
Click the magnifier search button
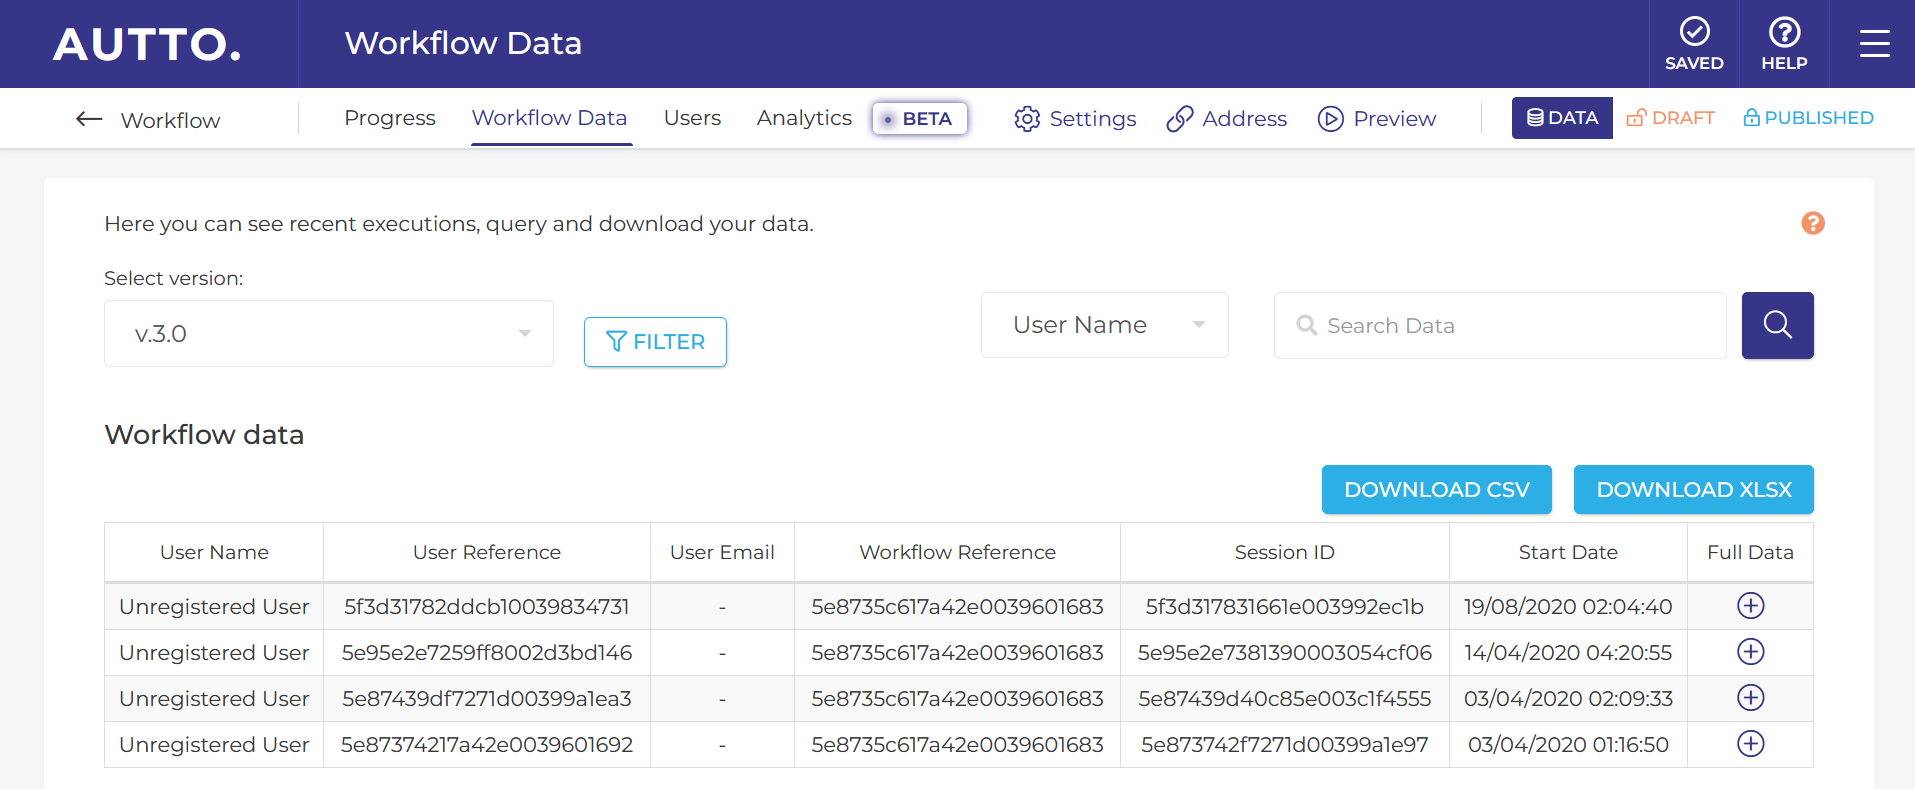pyautogui.click(x=1777, y=325)
